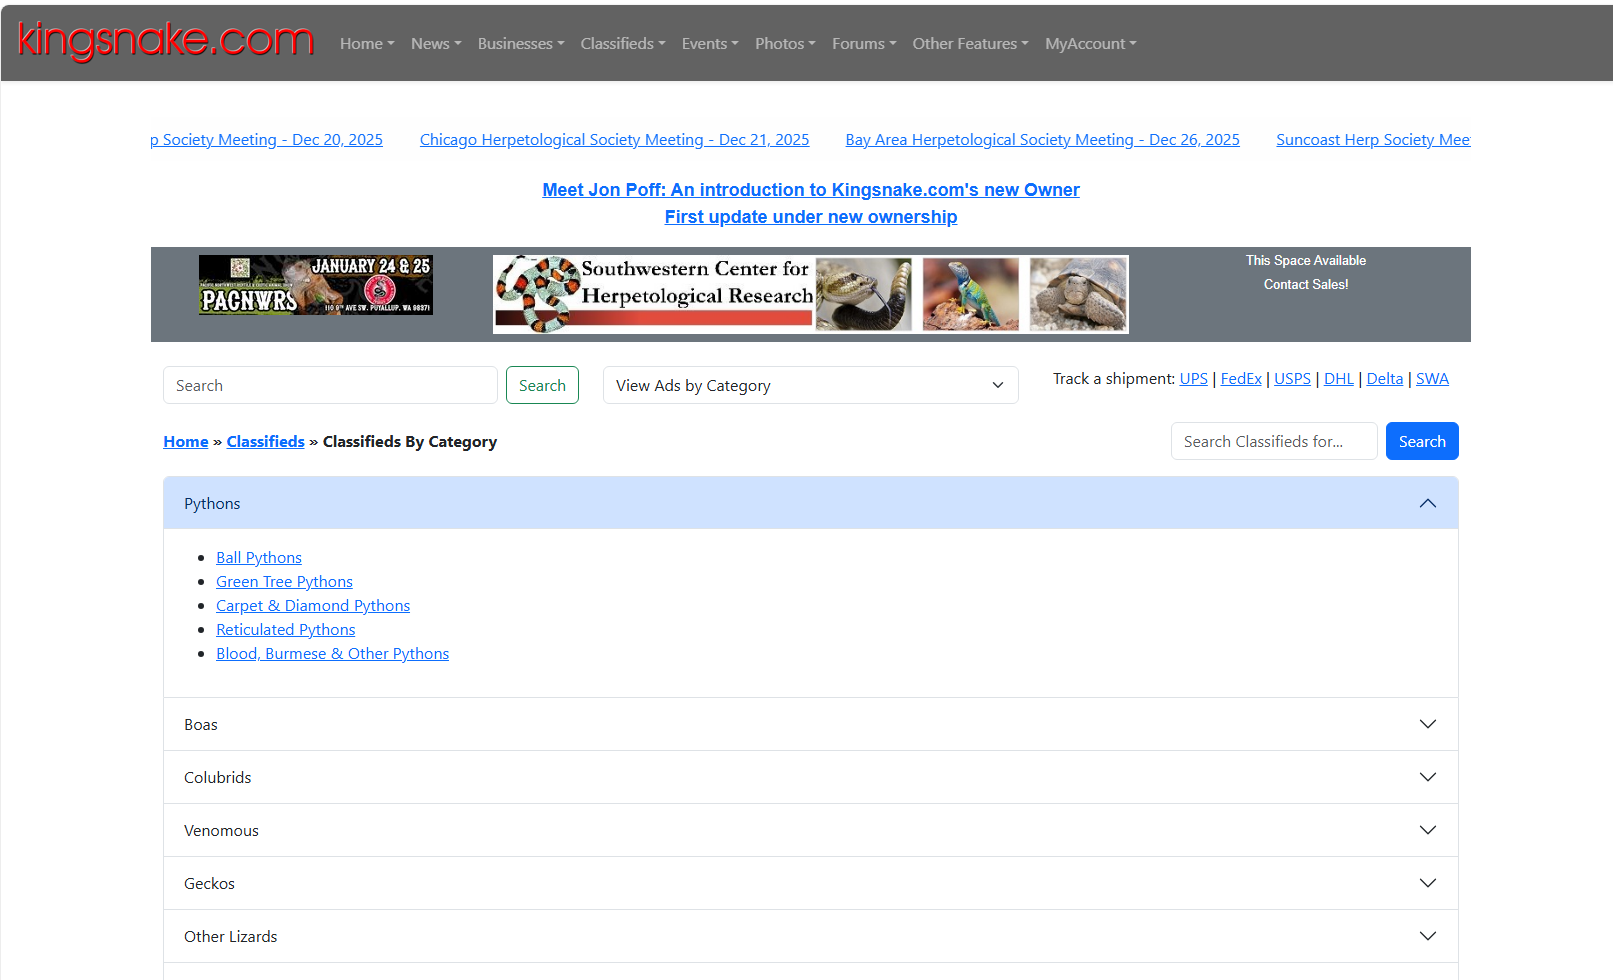Click the kingsnake.com logo

pos(166,40)
